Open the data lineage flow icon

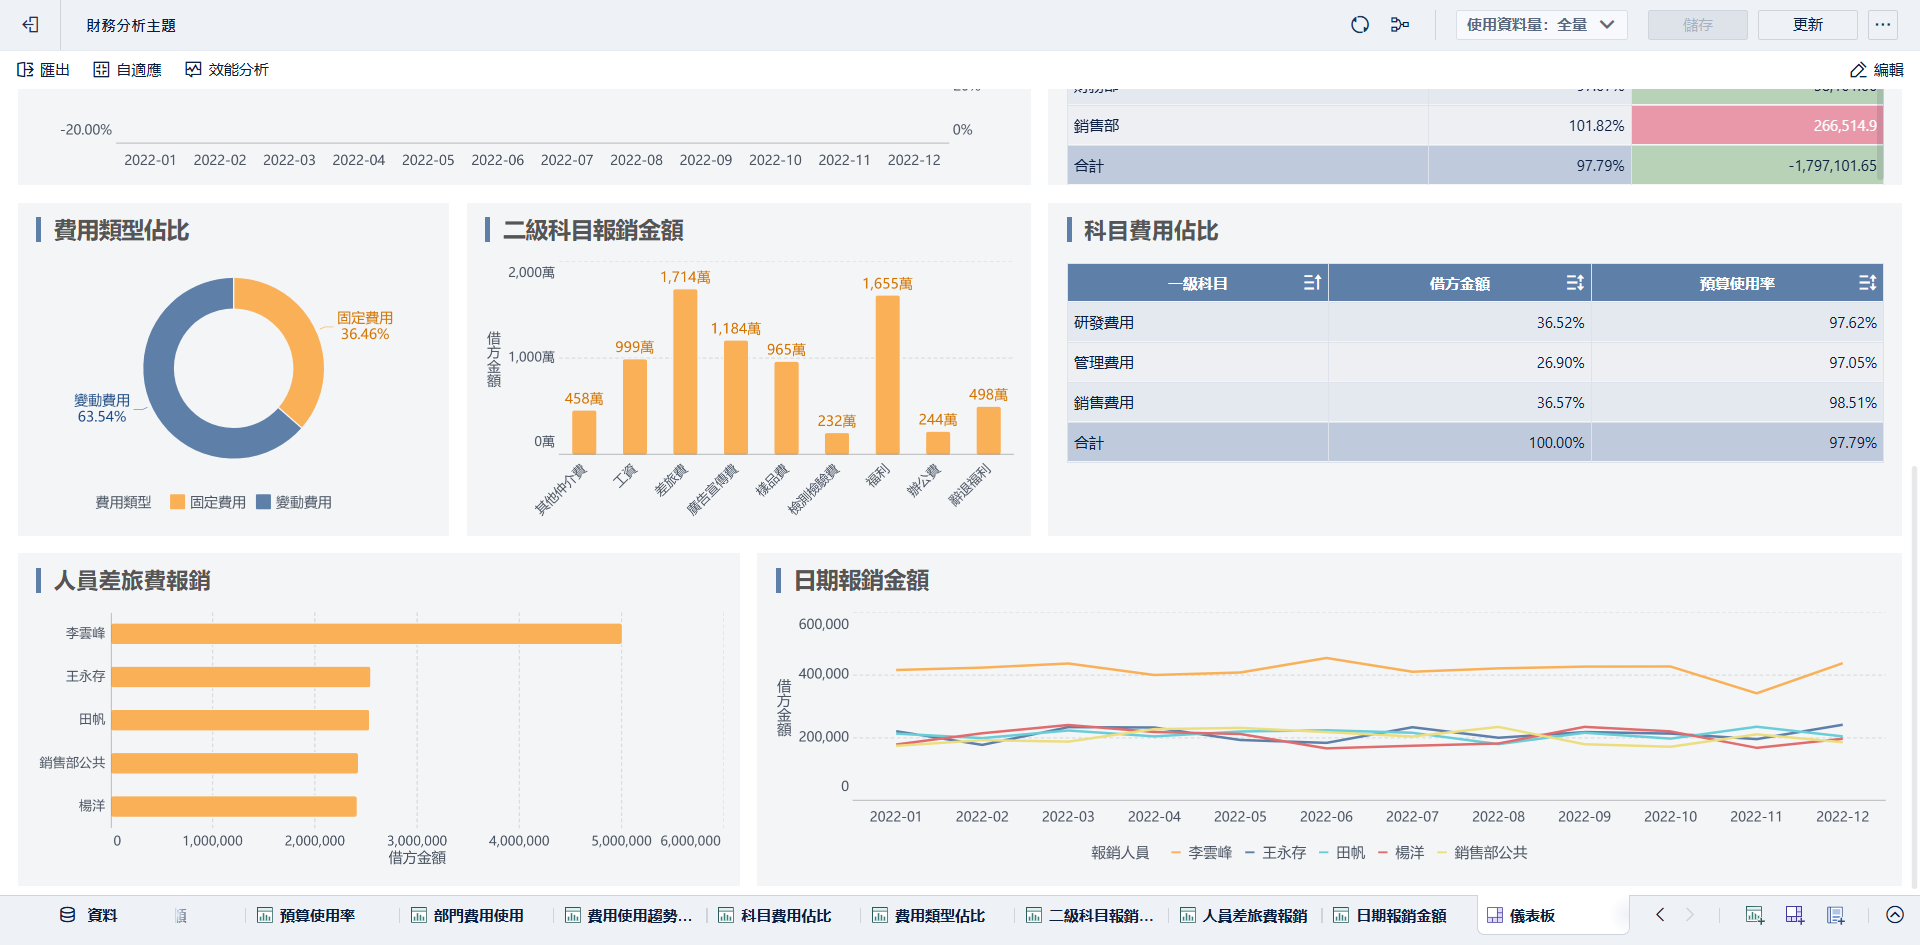1400,25
